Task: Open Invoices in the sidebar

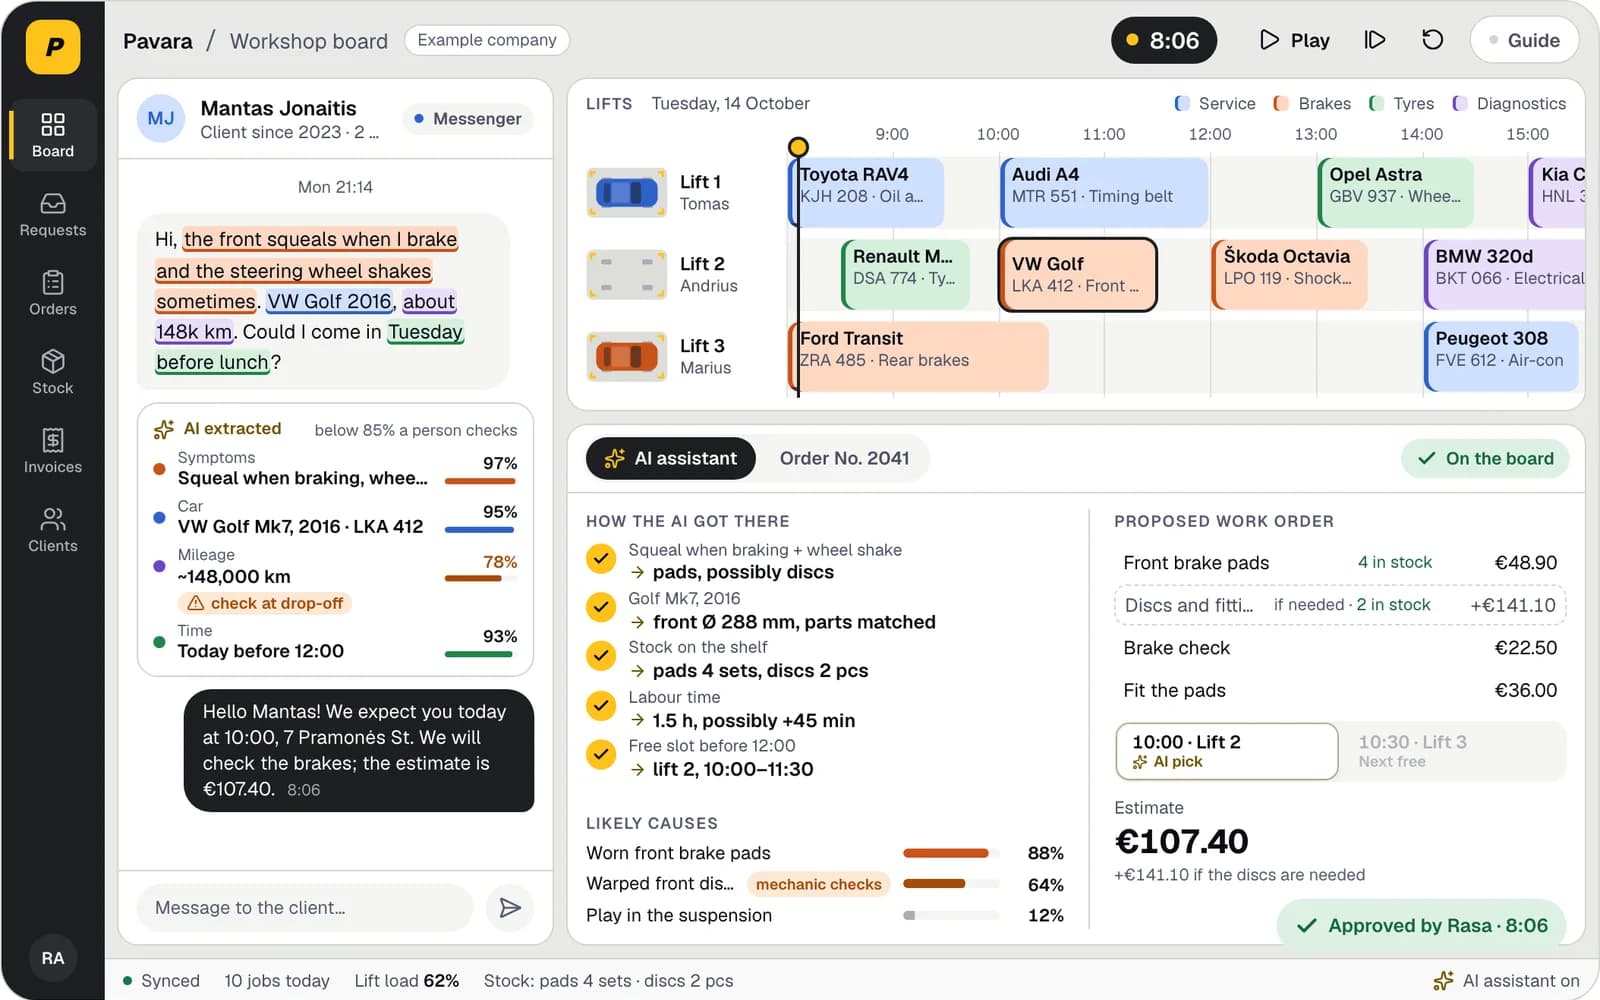Action: pyautogui.click(x=53, y=451)
